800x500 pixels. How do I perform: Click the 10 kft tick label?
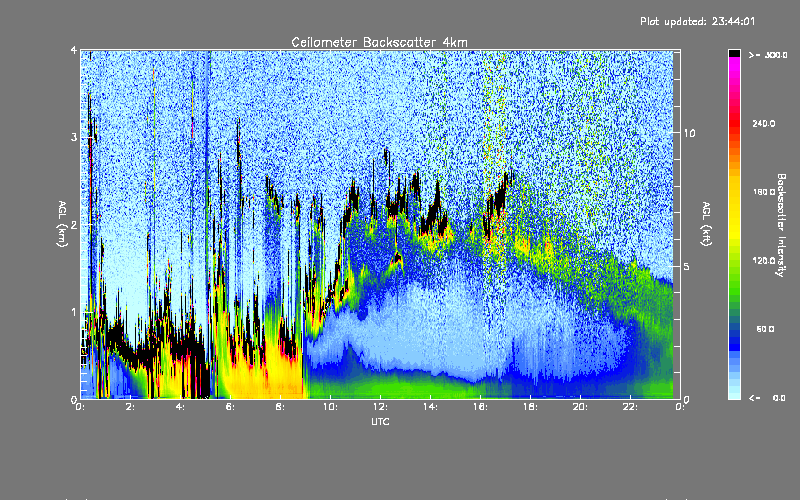tap(689, 133)
